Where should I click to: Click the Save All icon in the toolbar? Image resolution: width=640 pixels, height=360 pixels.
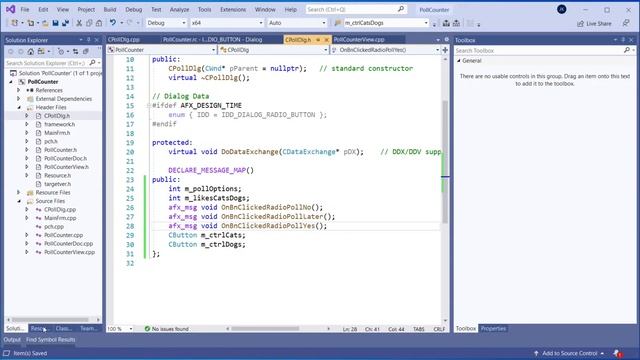tap(65, 23)
